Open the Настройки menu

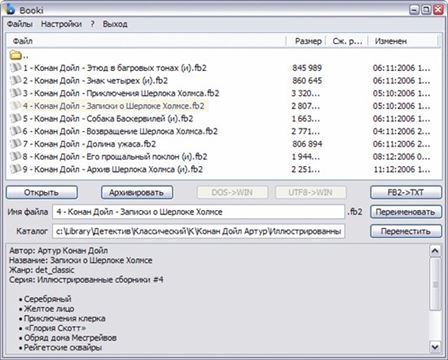[61, 24]
